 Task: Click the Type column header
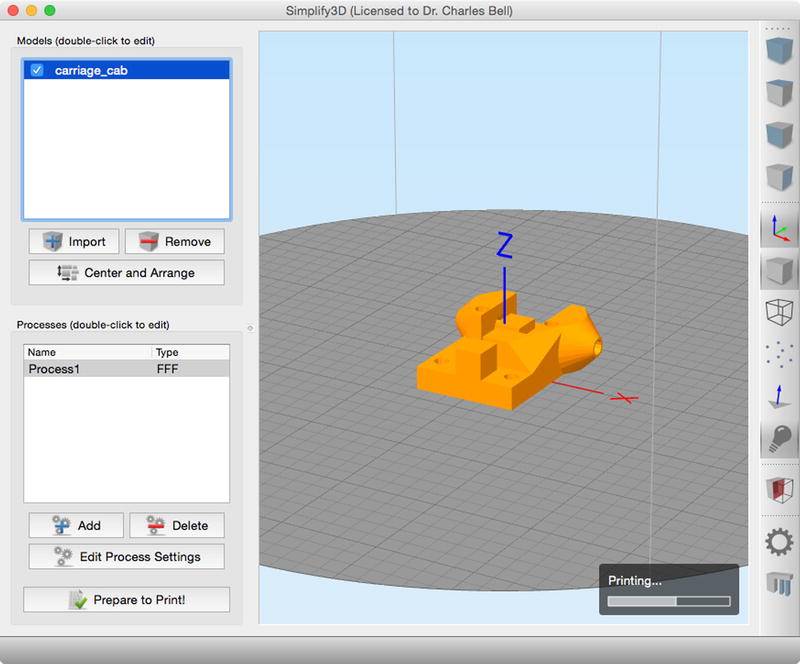coord(191,352)
